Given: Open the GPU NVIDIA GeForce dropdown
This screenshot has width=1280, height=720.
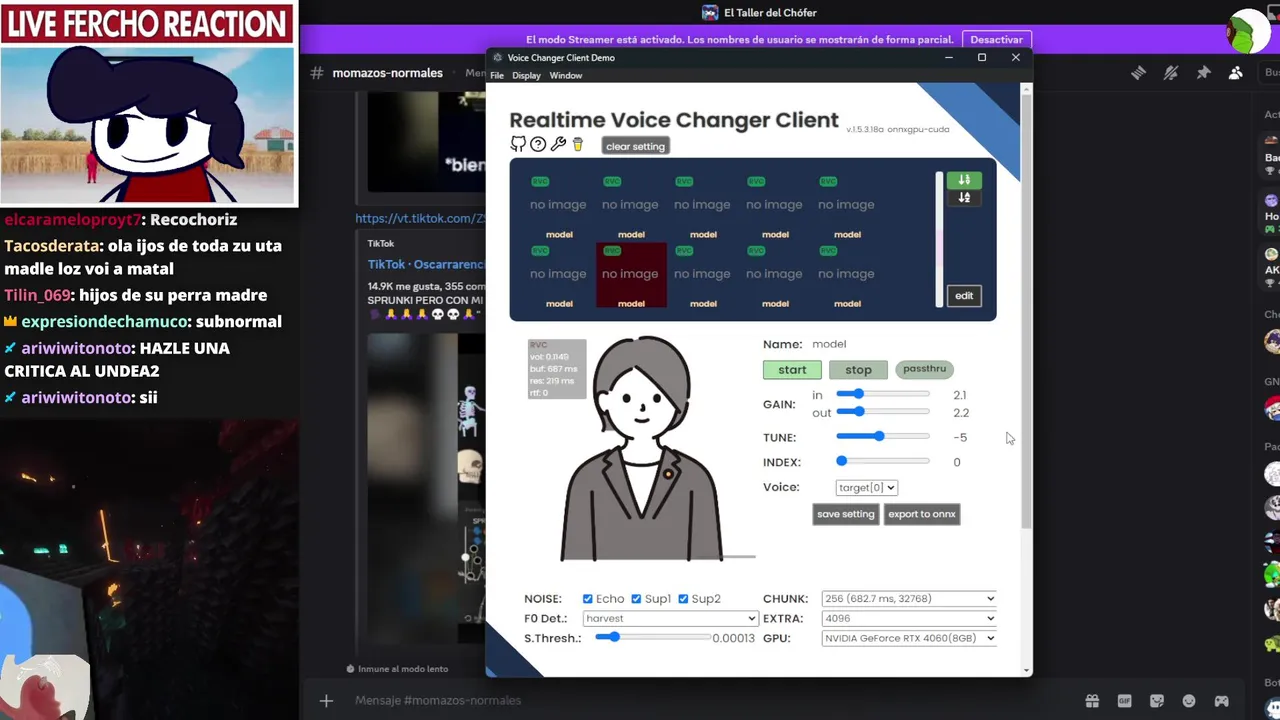Looking at the screenshot, I should (909, 638).
